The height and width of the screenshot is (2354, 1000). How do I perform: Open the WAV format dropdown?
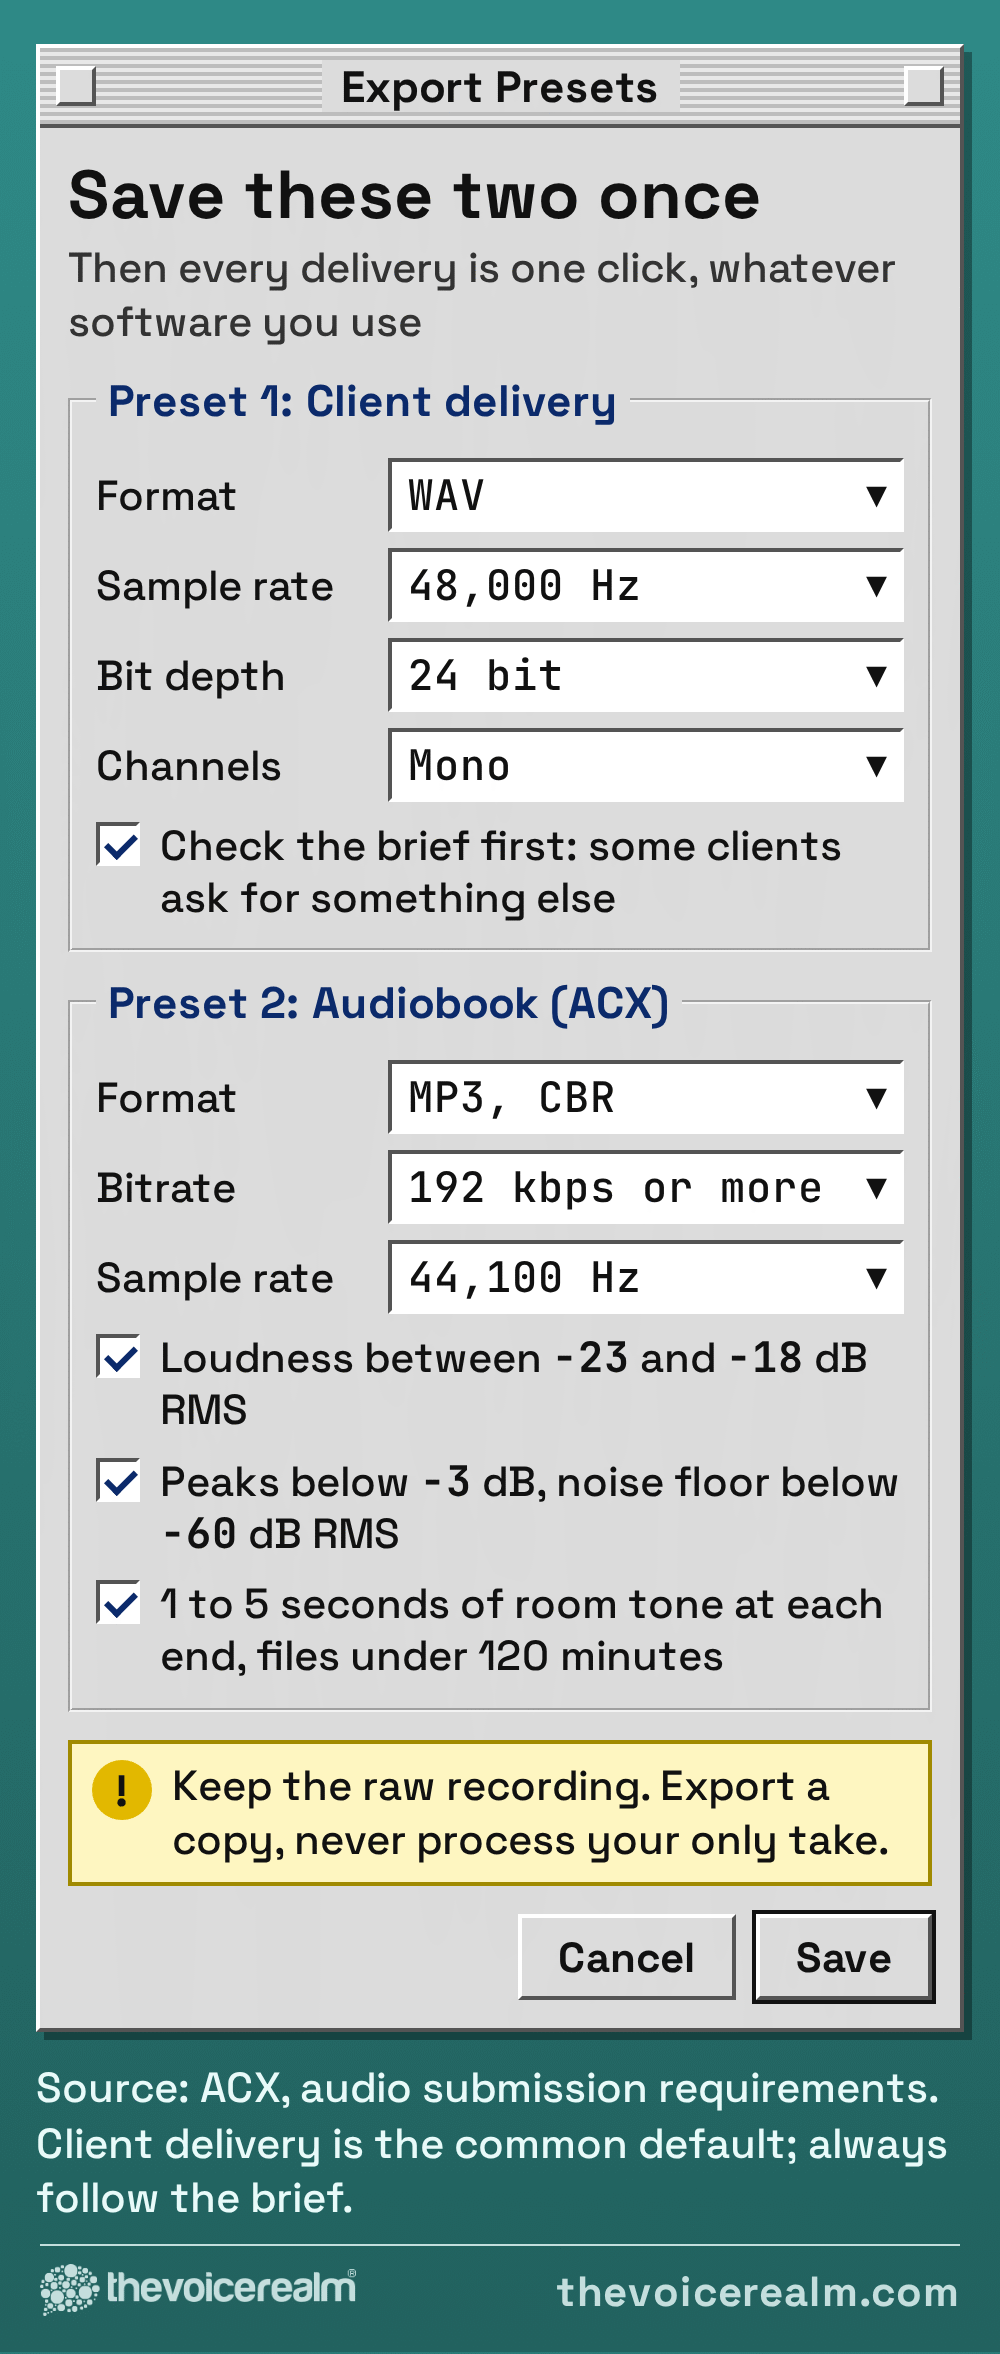646,496
